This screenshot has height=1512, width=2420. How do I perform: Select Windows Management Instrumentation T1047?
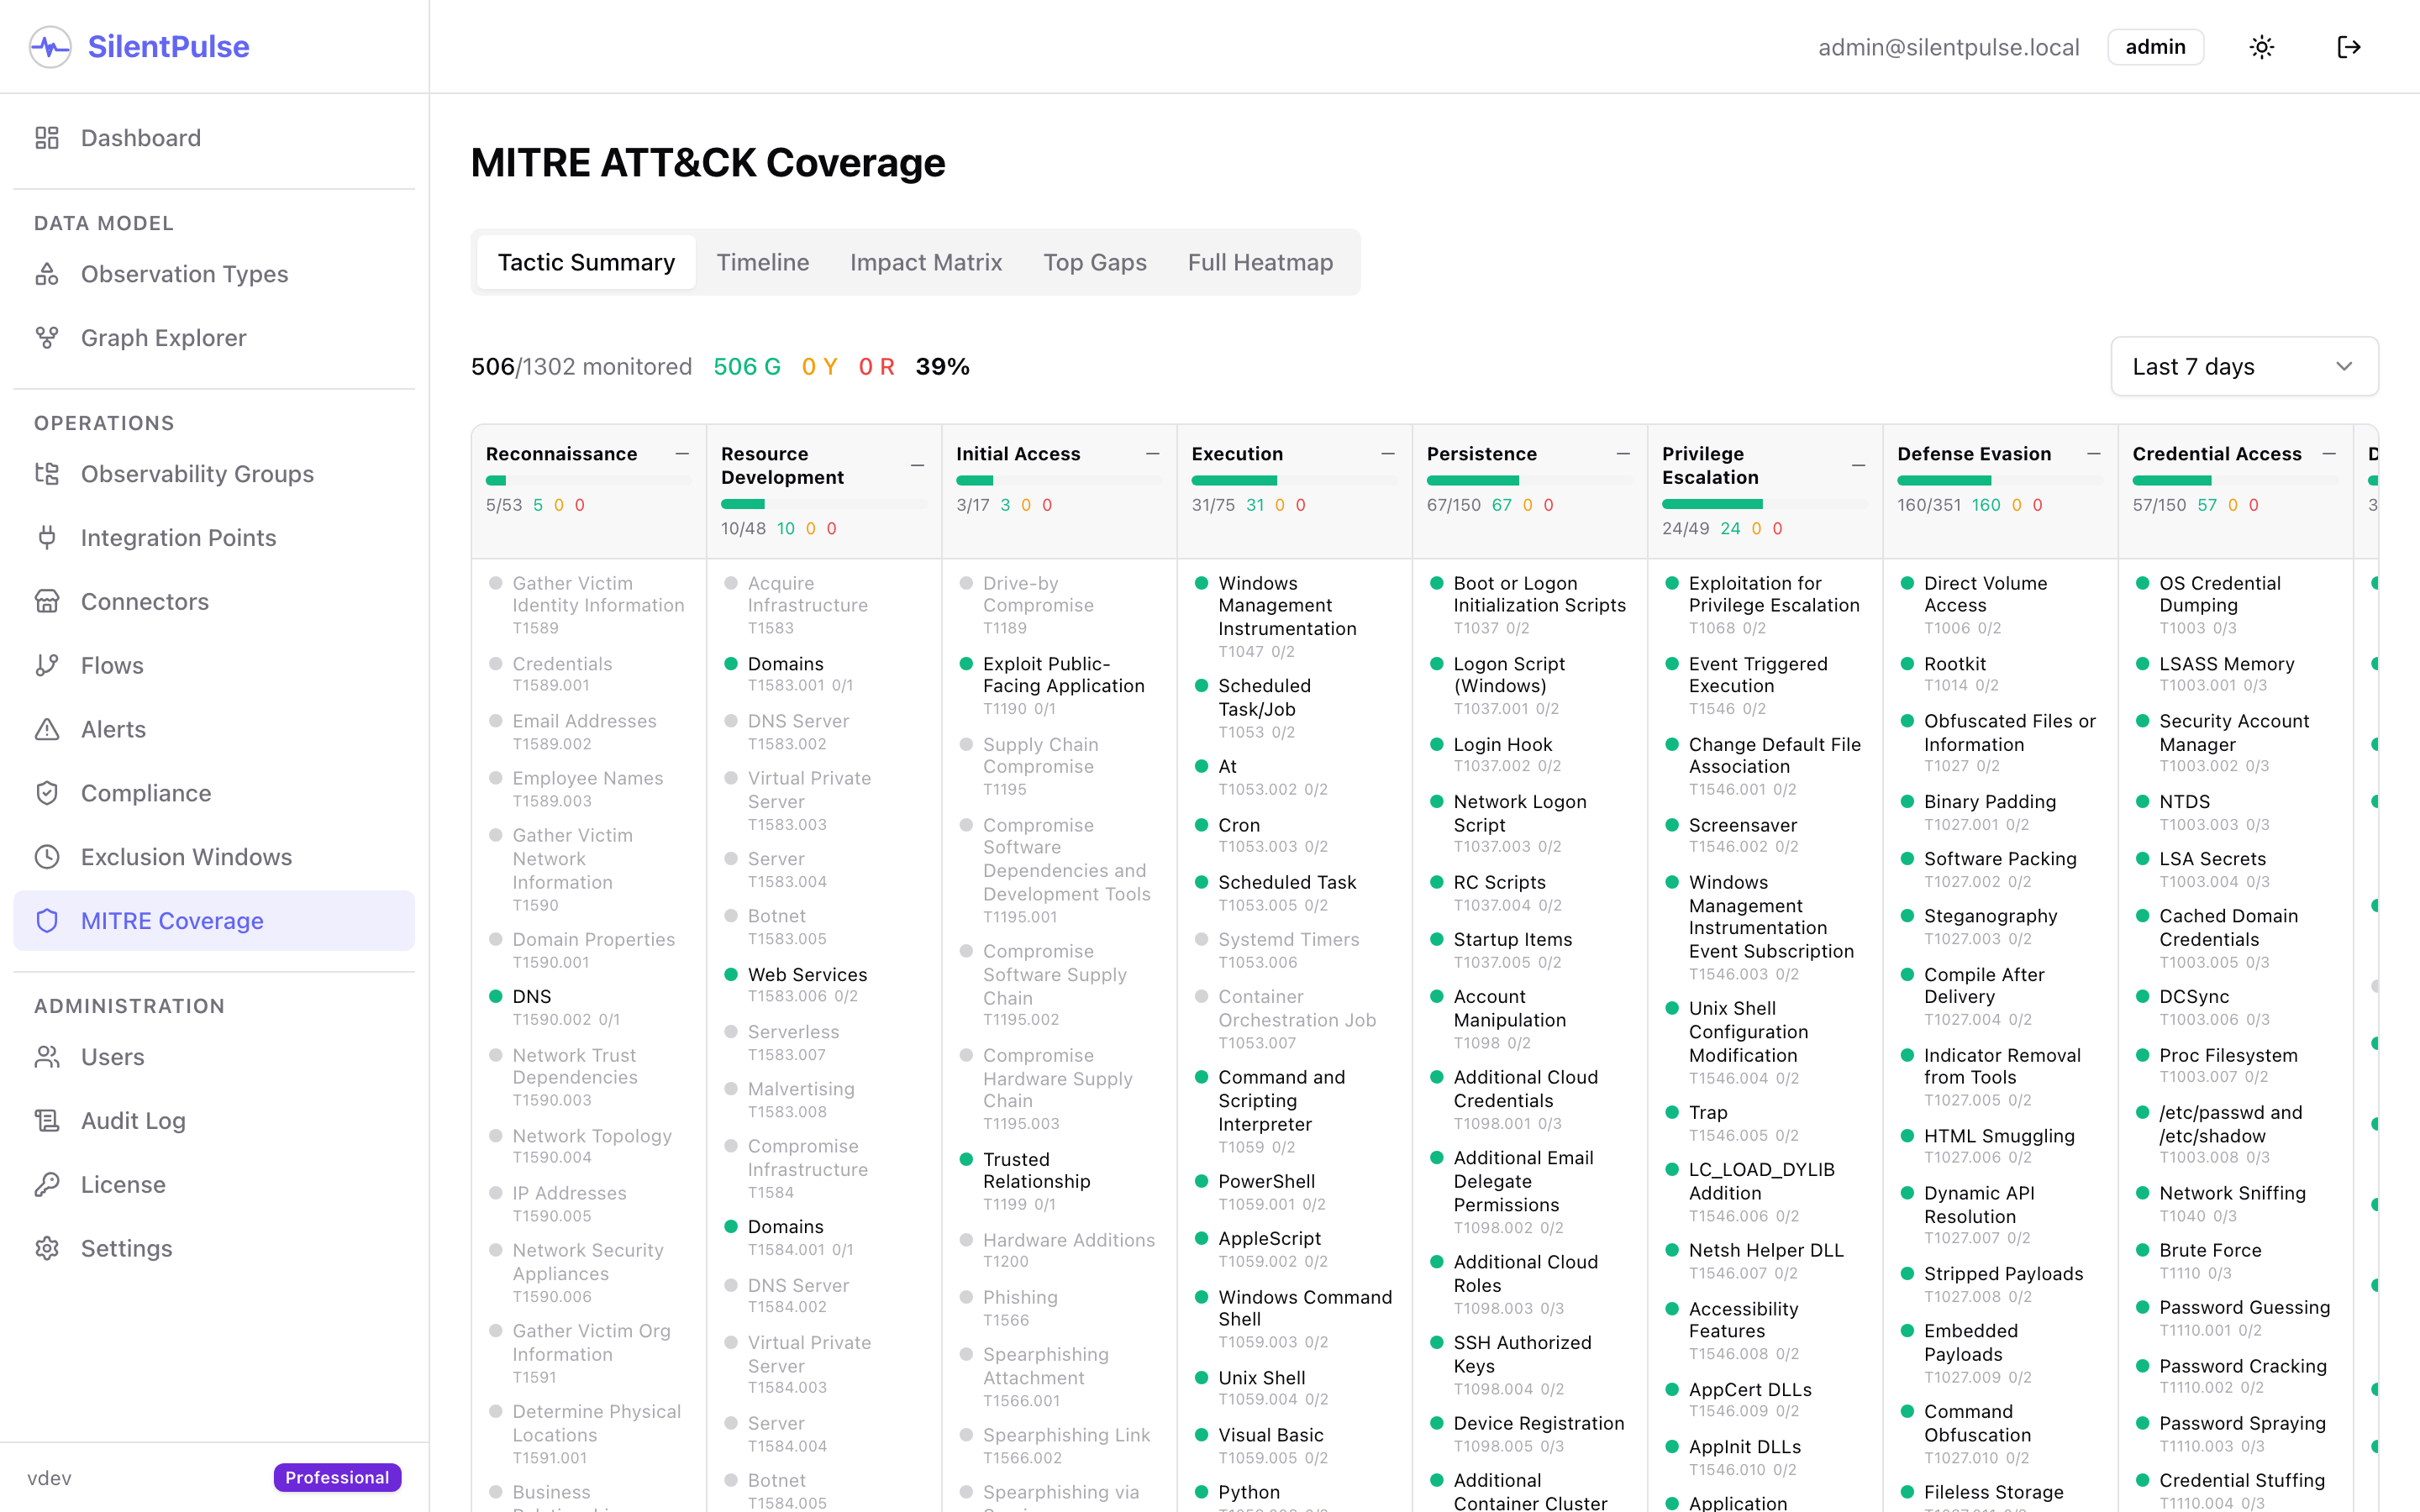pos(1294,616)
